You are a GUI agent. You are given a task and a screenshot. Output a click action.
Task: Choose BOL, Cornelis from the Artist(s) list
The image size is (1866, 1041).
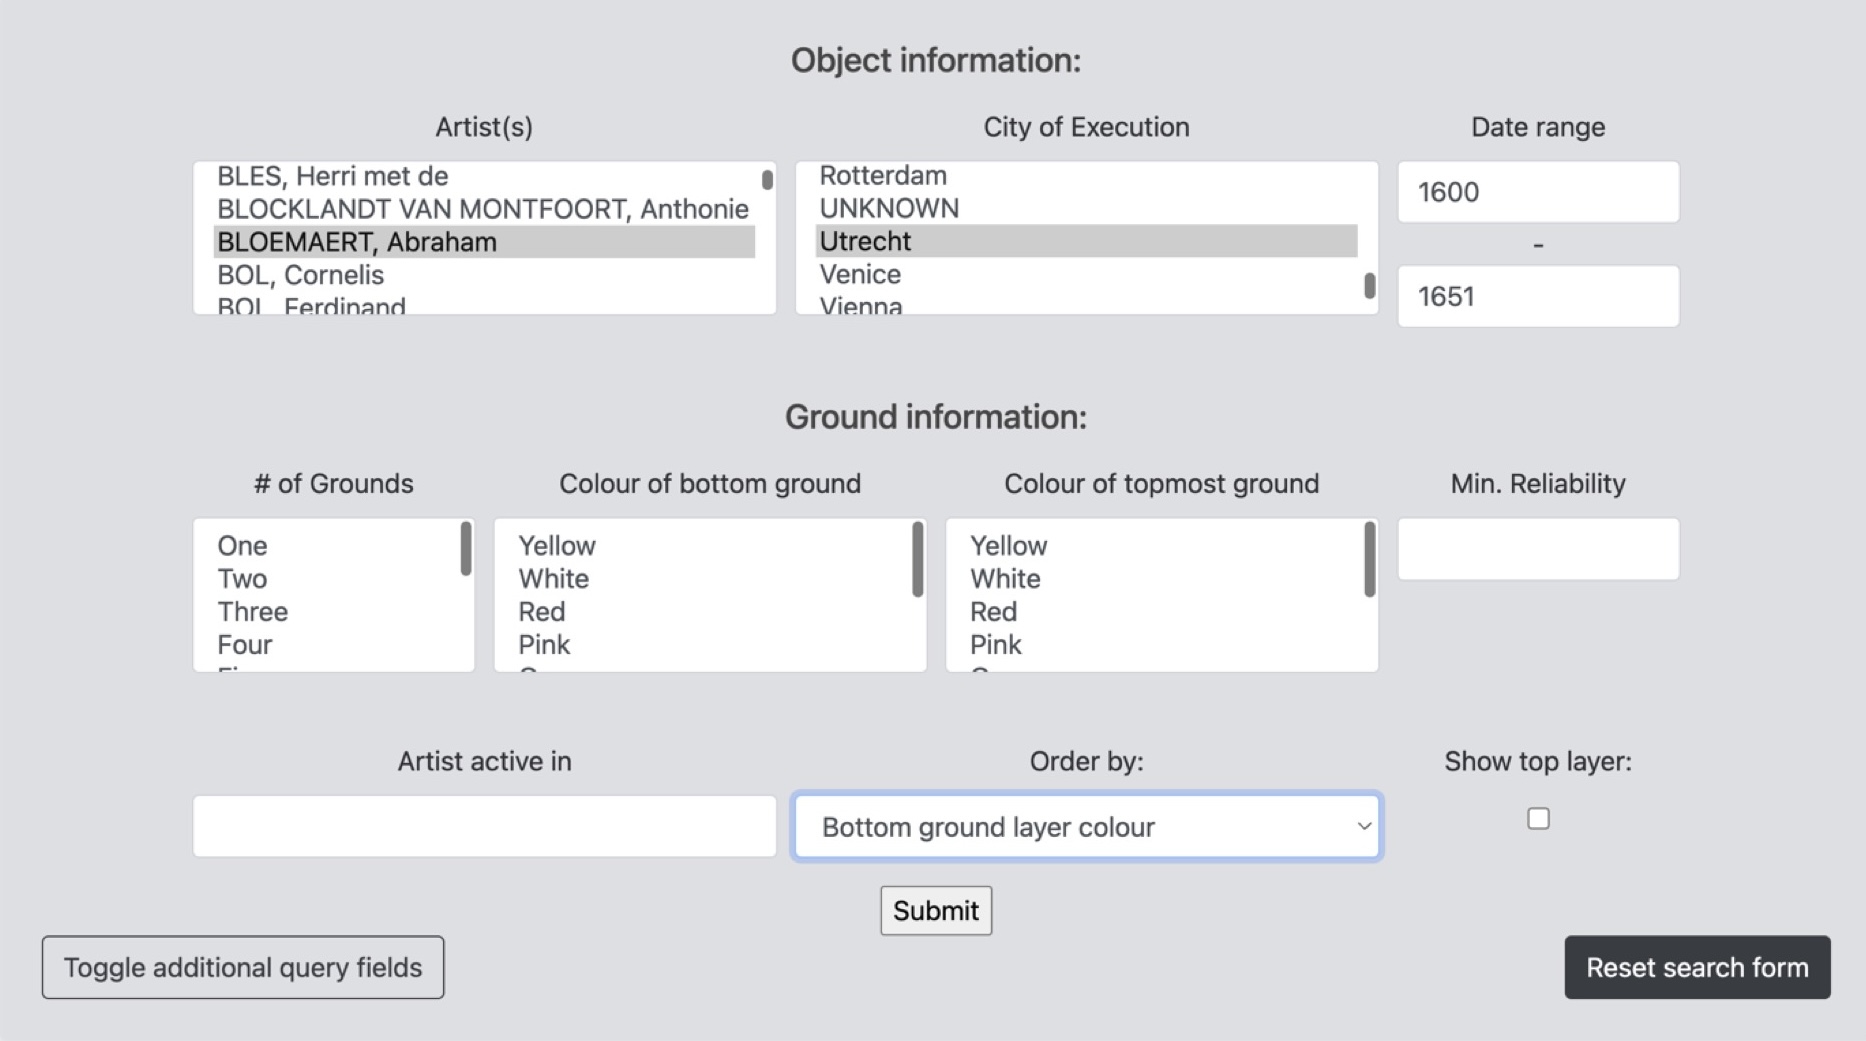[301, 275]
